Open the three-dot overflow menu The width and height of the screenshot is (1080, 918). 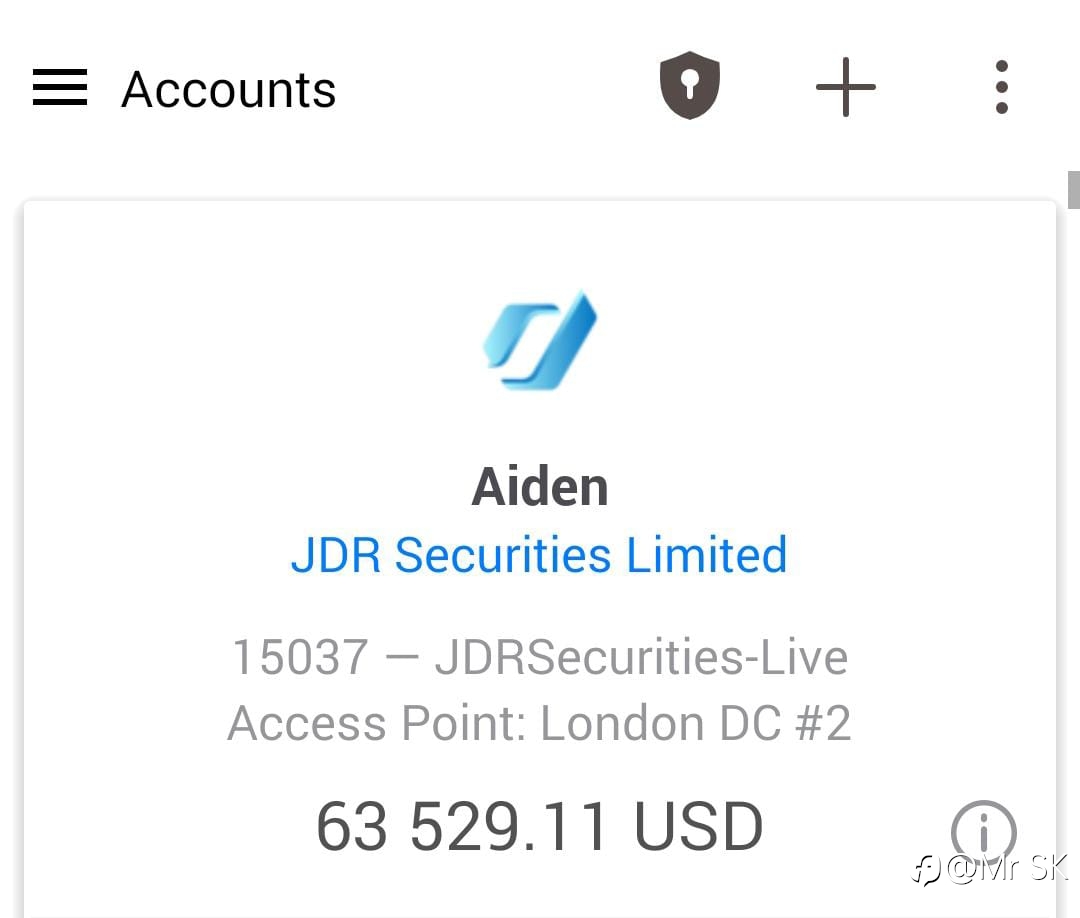(1001, 87)
